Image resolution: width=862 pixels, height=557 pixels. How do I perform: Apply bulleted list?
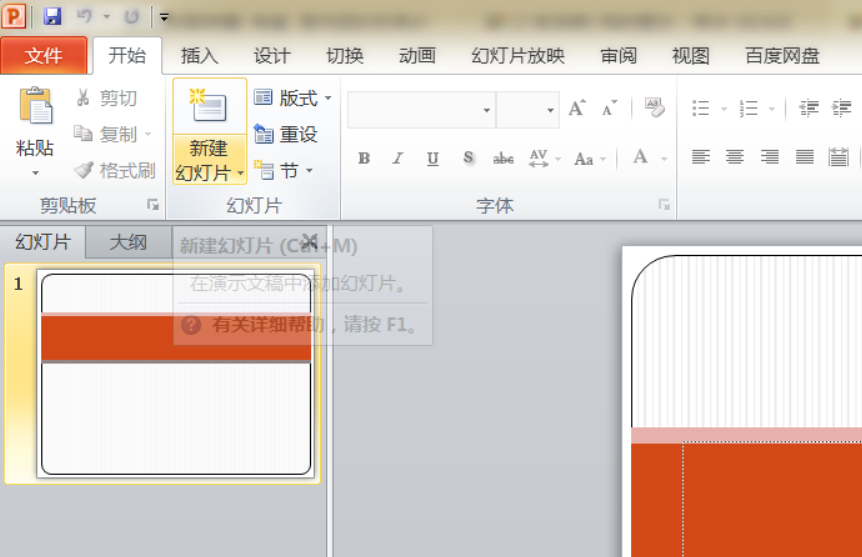pos(700,108)
